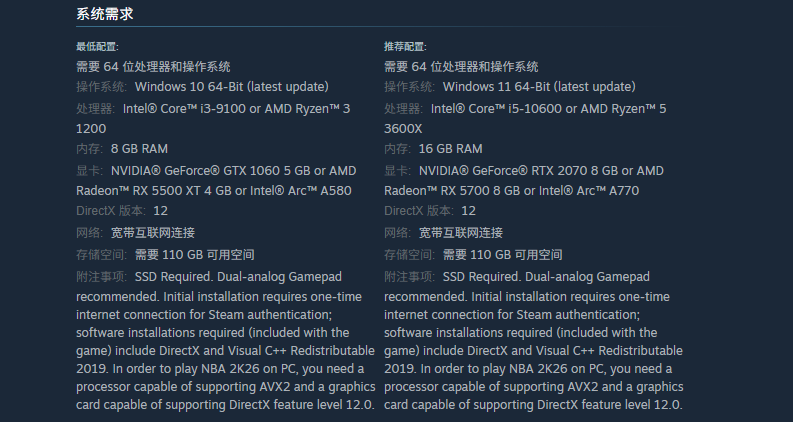This screenshot has width=793, height=422.
Task: Click the 系统需求 section heading
Action: pos(105,14)
